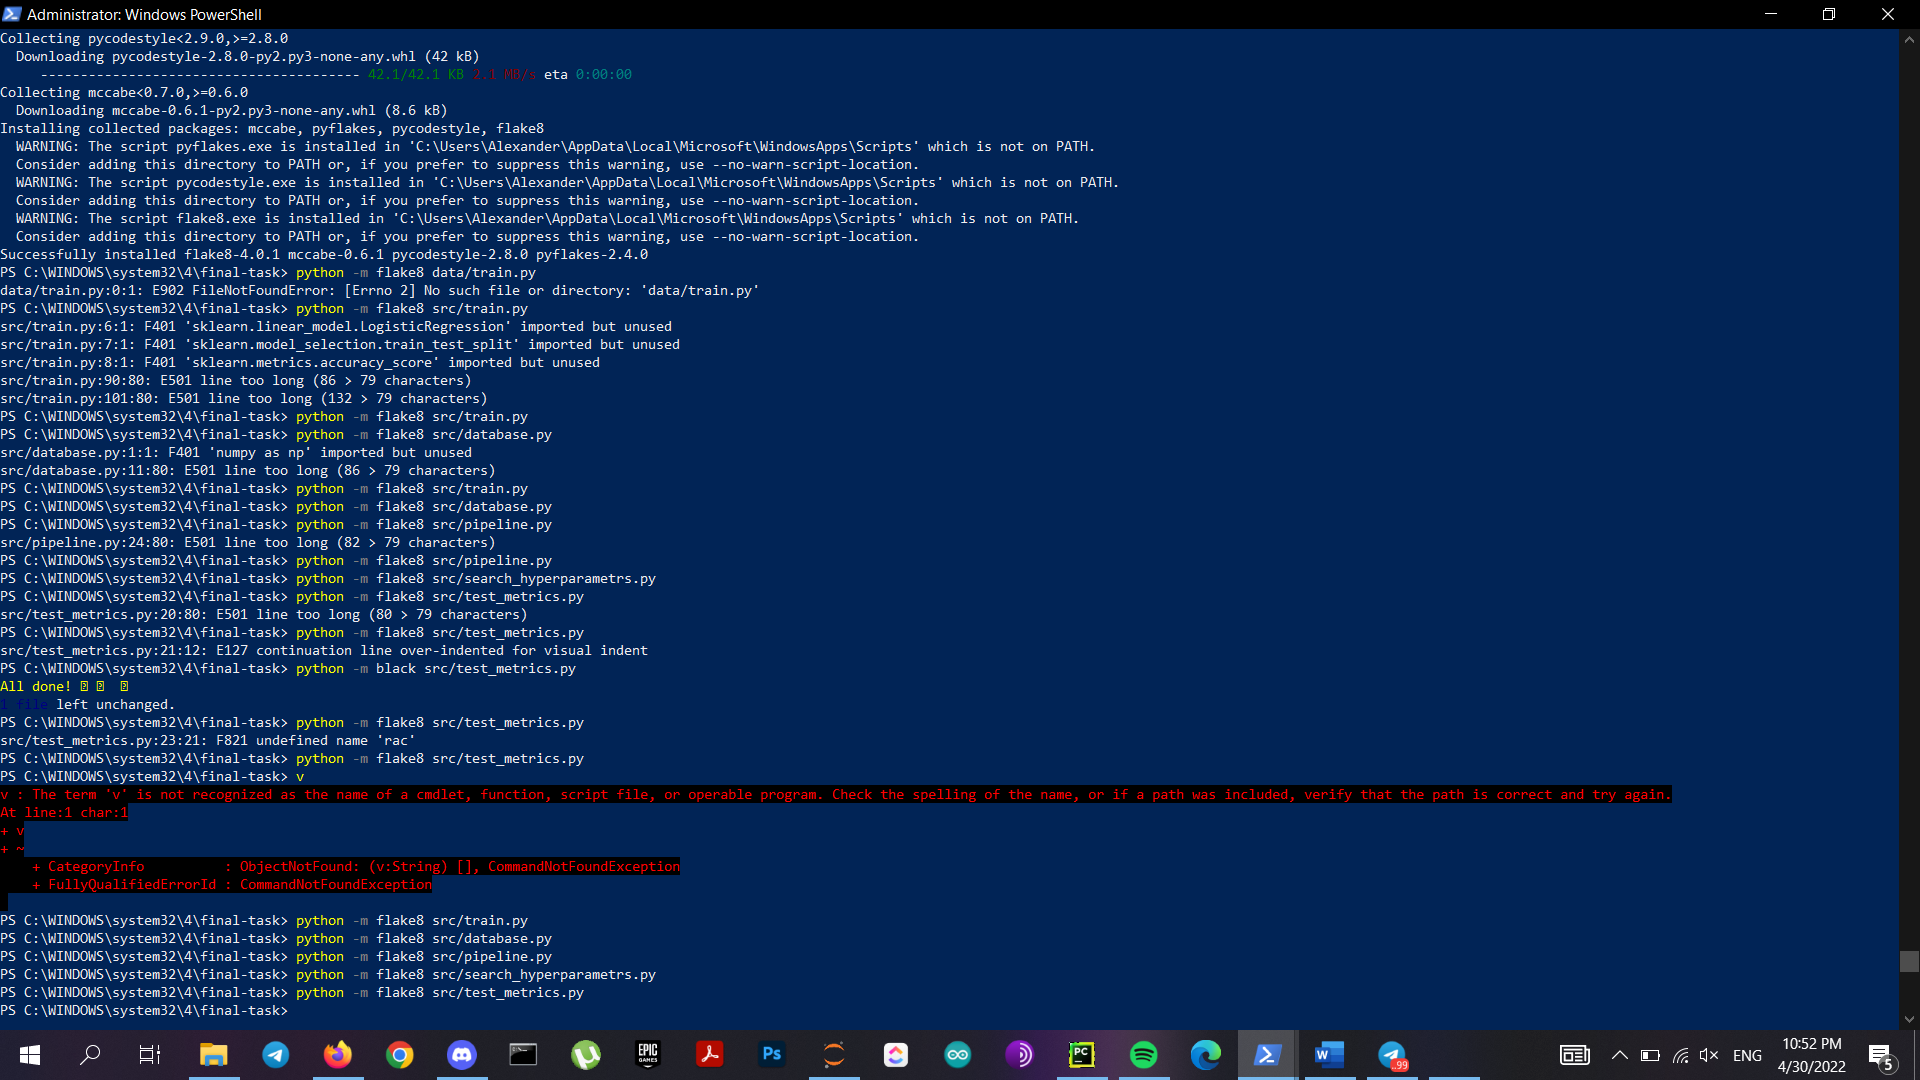Screen dimensions: 1920x1080
Task: Click 'Collecting pycodestyle<2.9.0,>=2.8.0' line
Action: 144,39
